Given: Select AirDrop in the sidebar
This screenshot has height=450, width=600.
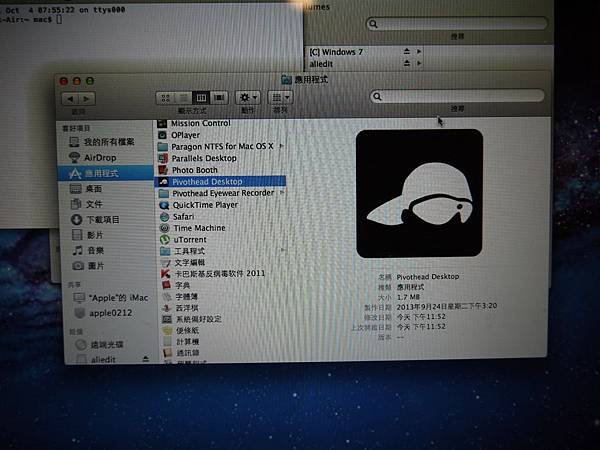Looking at the screenshot, I should 92,158.
